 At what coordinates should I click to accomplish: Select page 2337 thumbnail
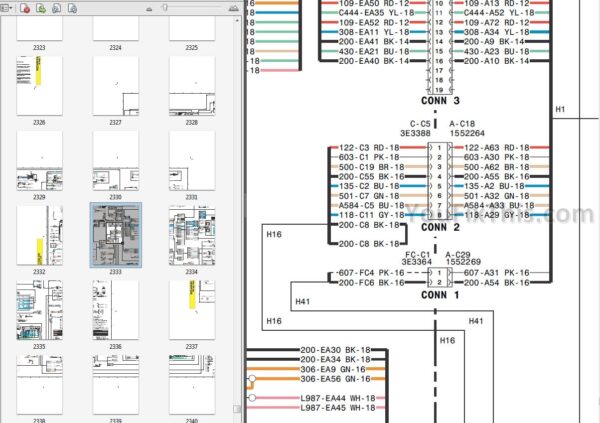pos(191,309)
